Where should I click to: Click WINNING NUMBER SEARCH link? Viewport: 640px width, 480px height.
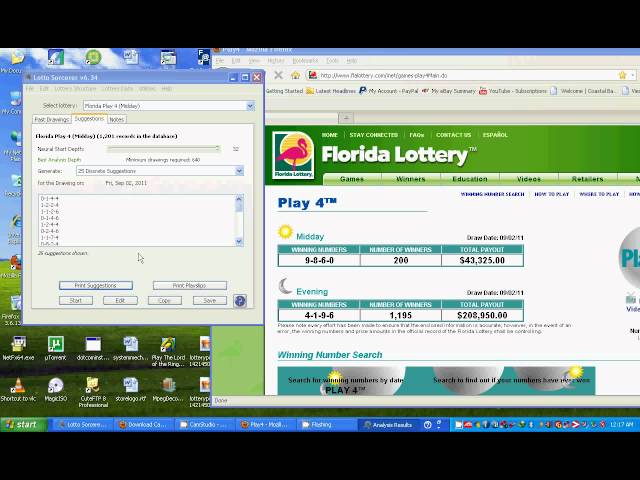493,194
